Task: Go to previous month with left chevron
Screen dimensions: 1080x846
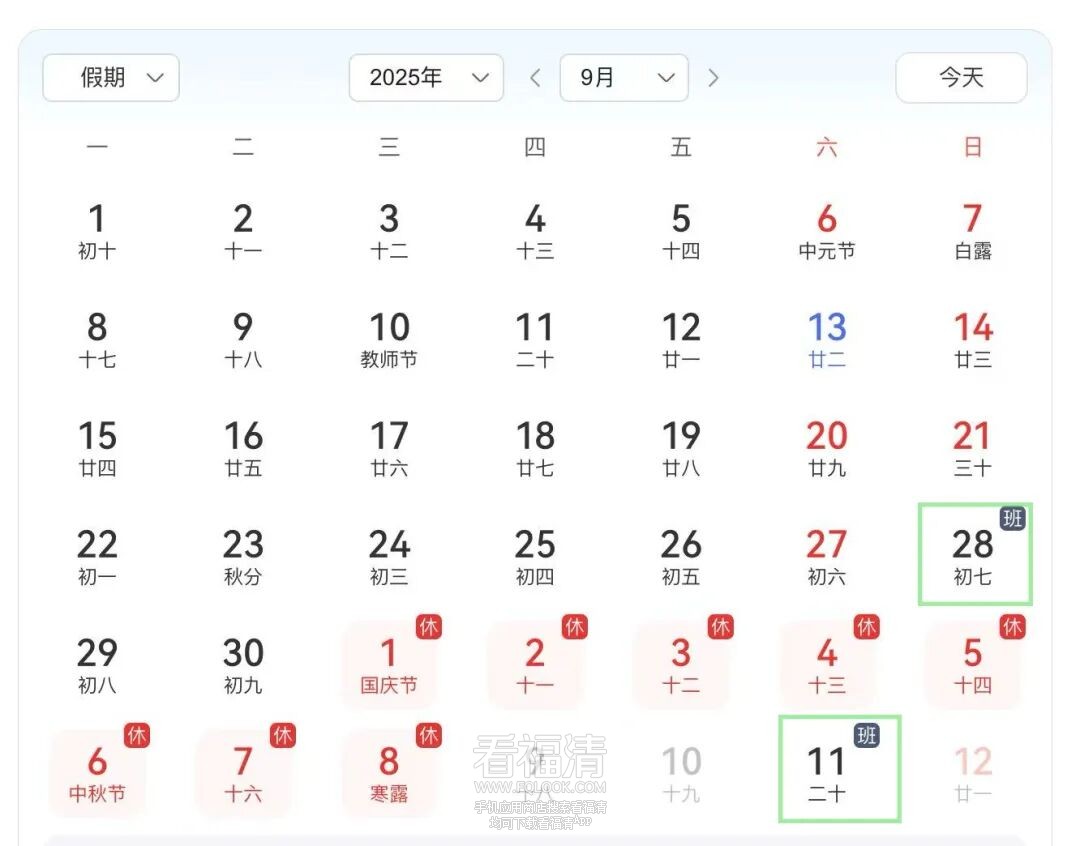Action: click(x=535, y=78)
